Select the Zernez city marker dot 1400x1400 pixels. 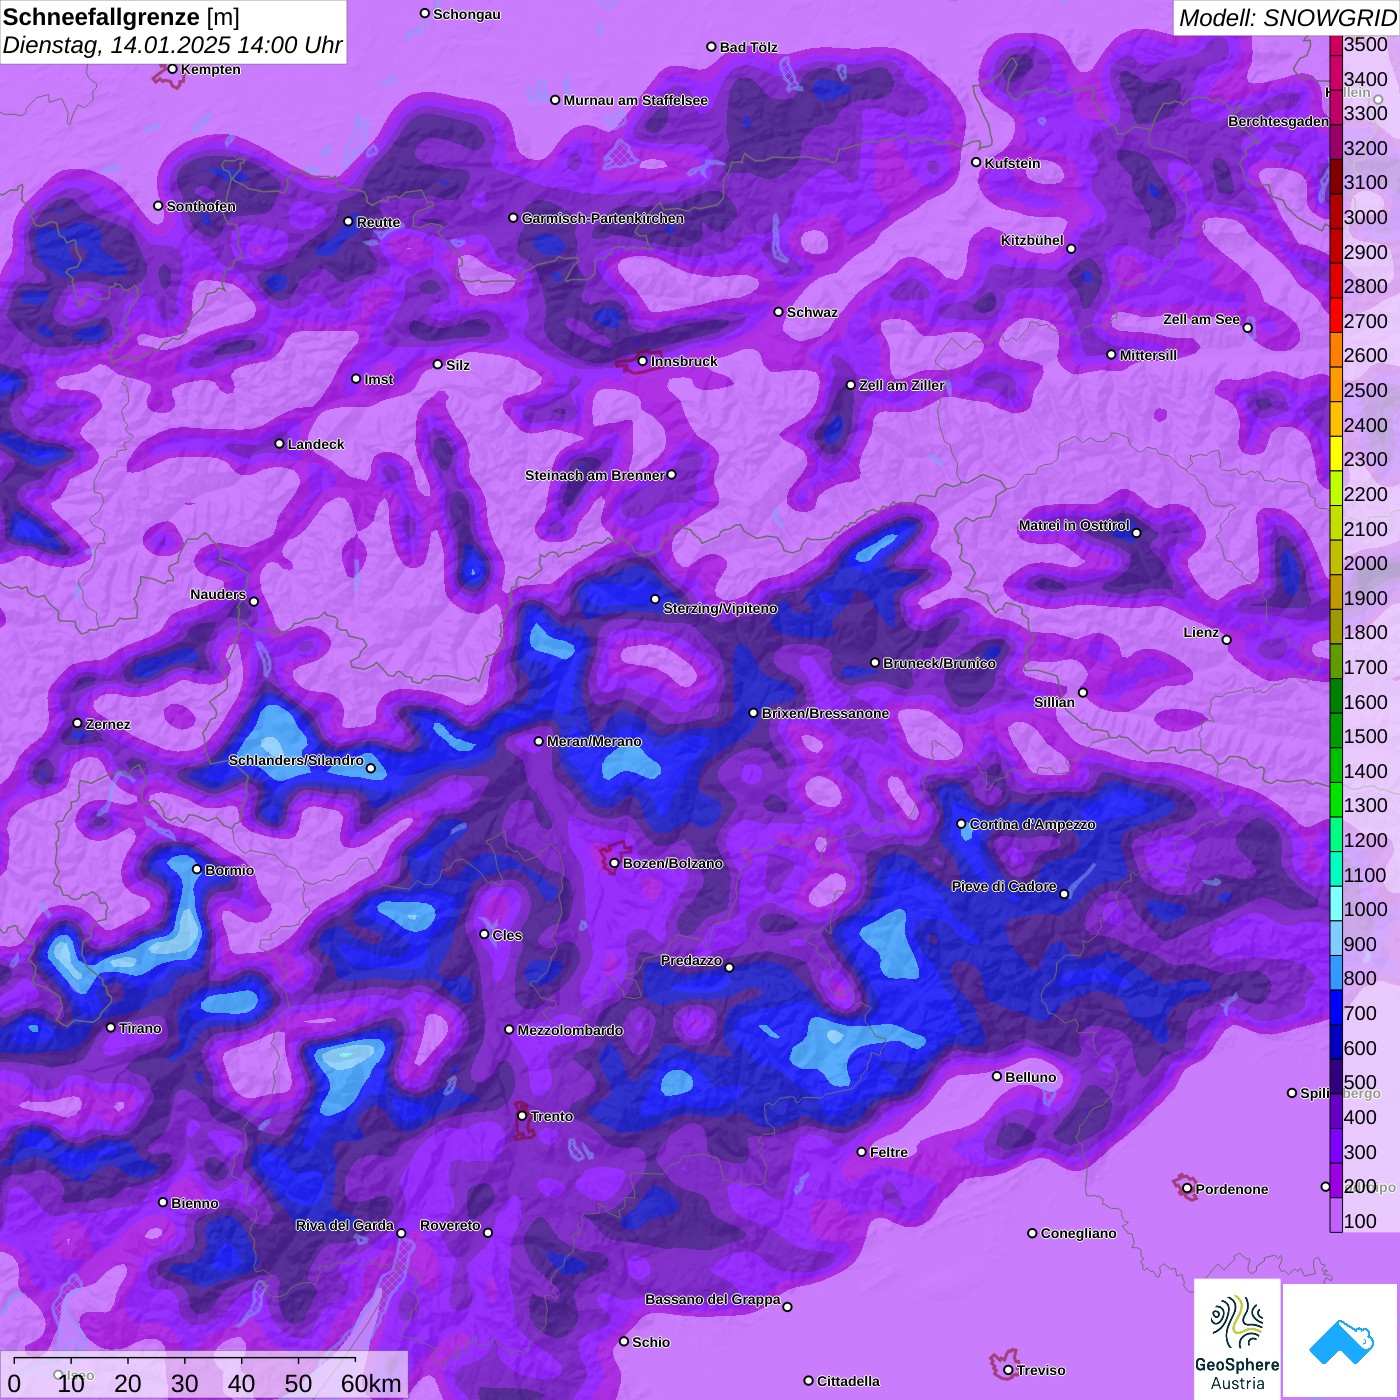pyautogui.click(x=78, y=723)
